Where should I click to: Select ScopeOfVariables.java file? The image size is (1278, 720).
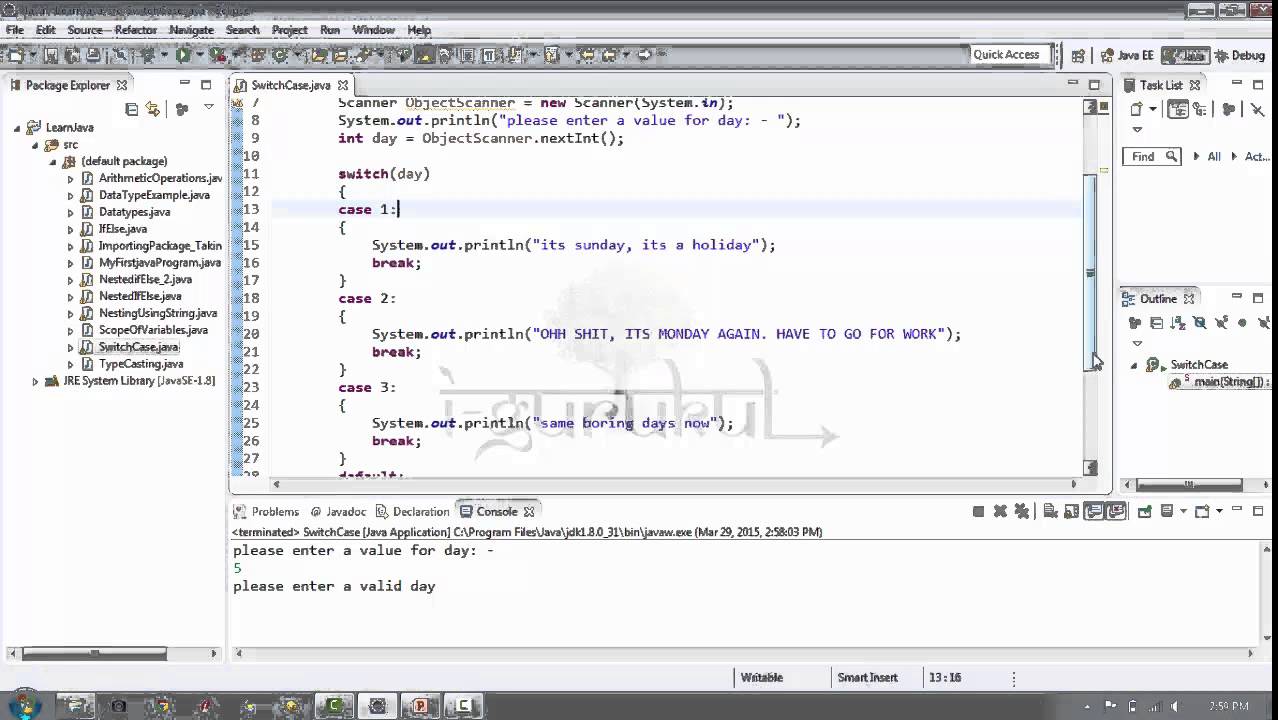[152, 330]
